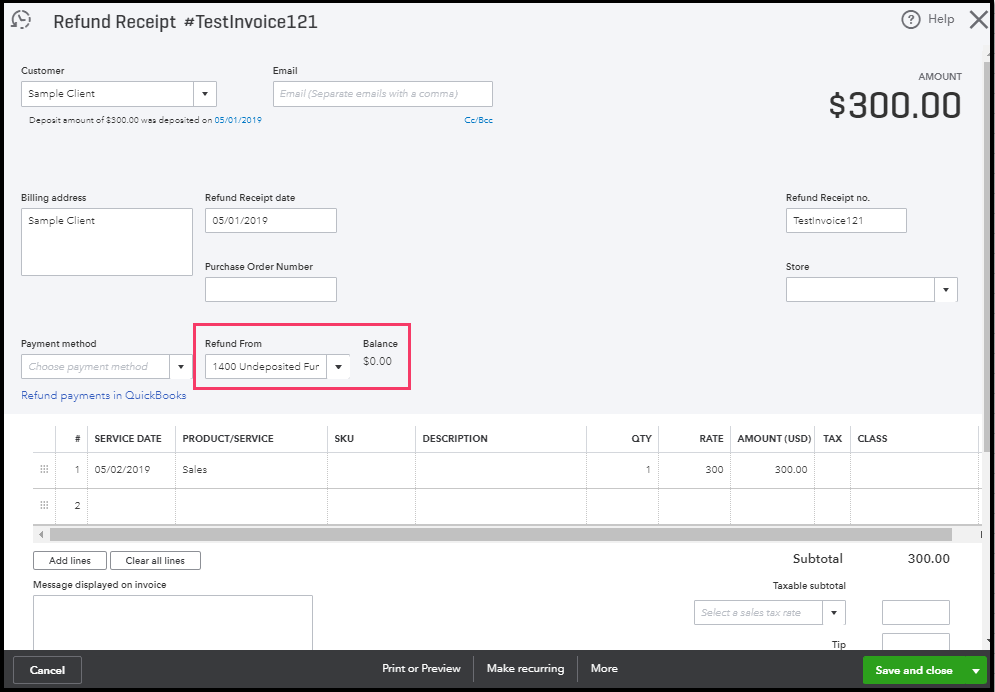
Task: Click the 300.00 amount cell
Action: click(772, 470)
